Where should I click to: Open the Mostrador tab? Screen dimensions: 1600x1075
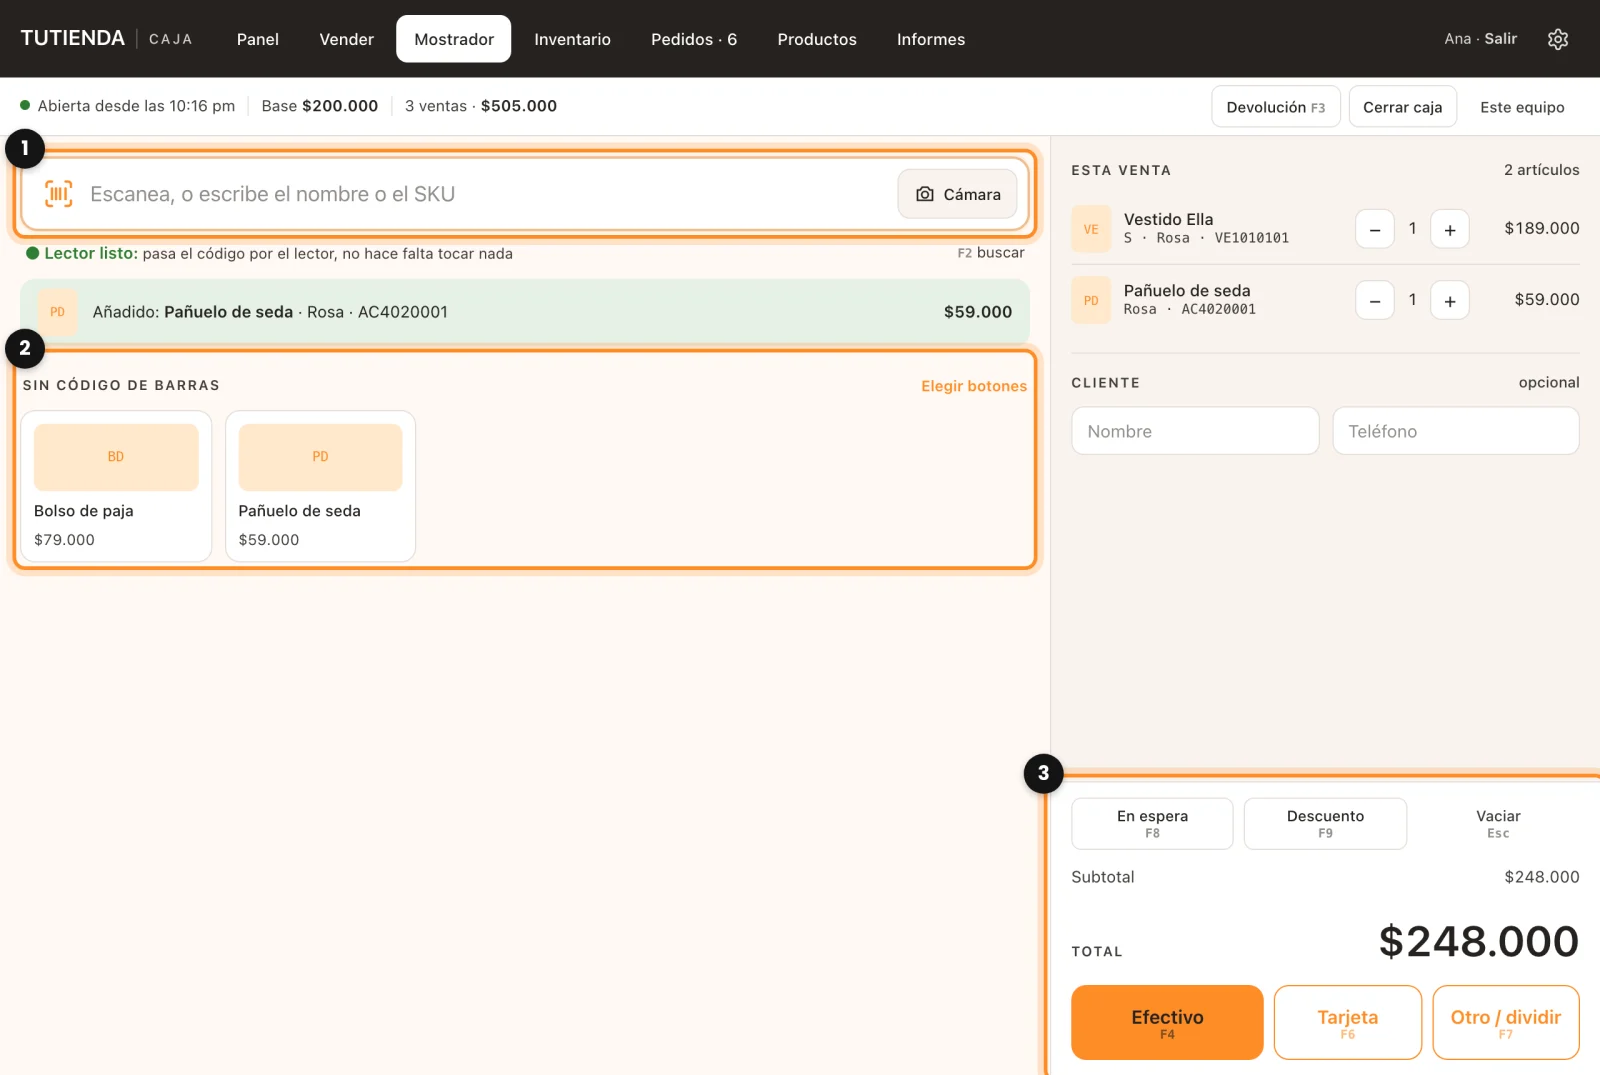click(x=454, y=39)
